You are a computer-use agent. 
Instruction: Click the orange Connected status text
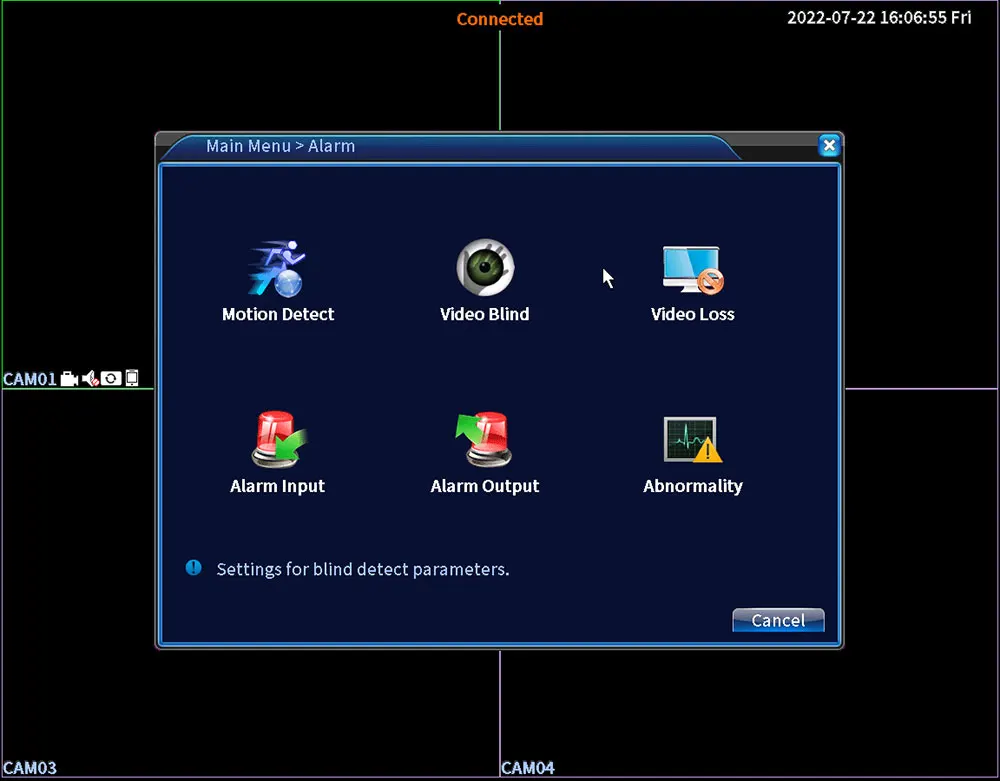point(500,19)
